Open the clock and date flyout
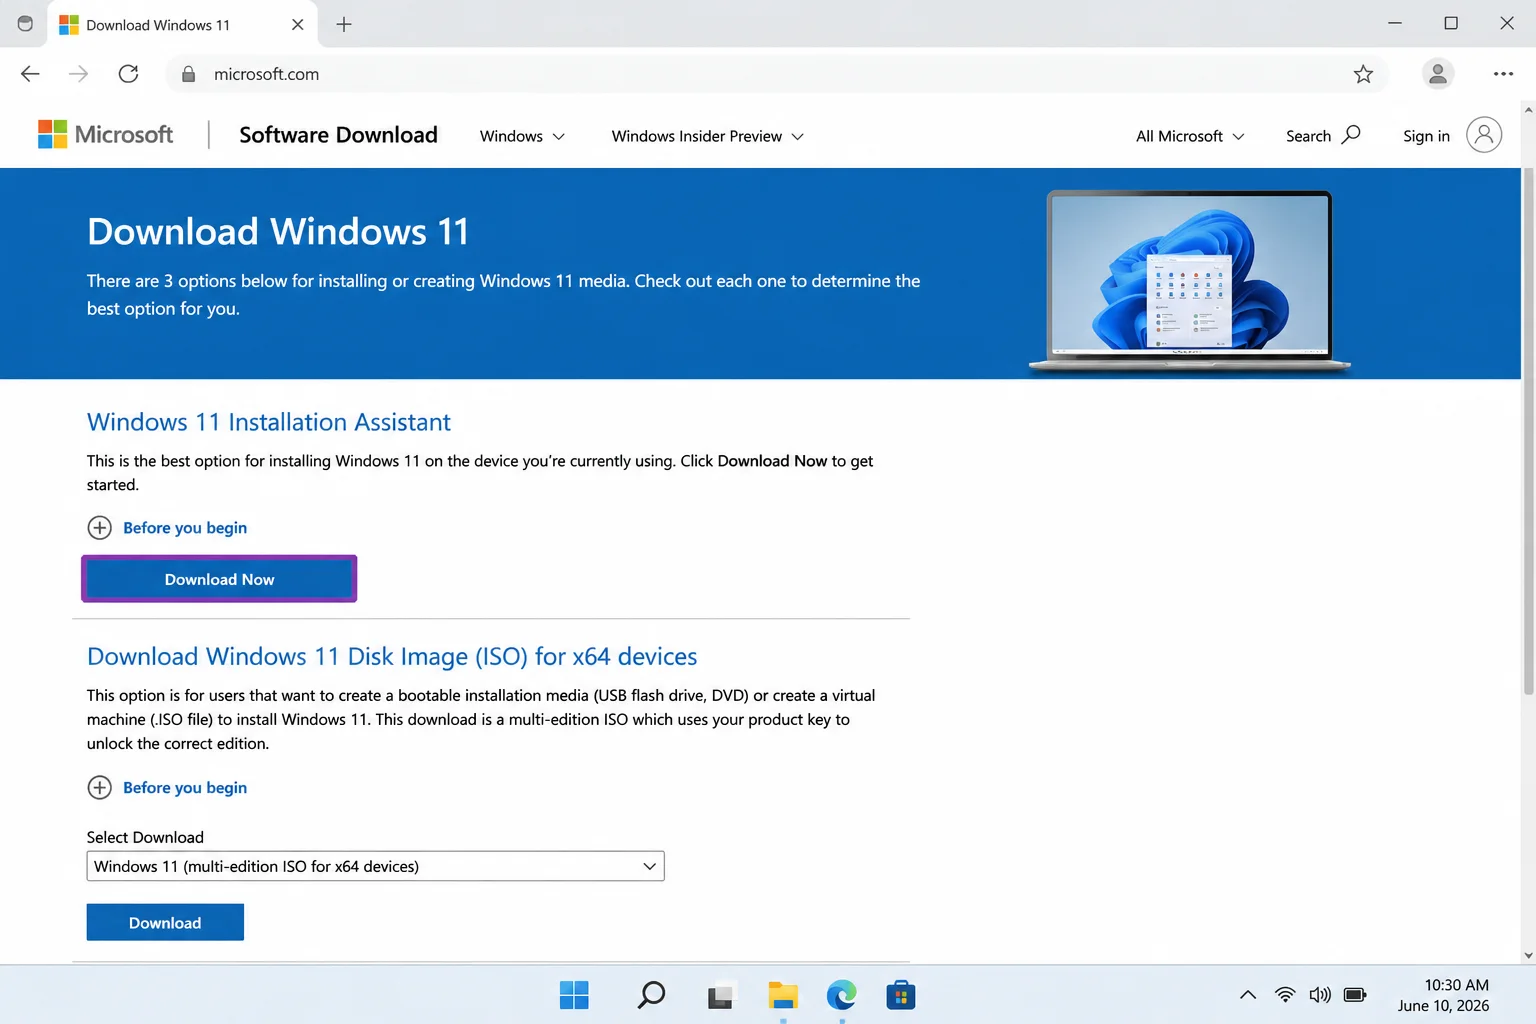 [1444, 995]
